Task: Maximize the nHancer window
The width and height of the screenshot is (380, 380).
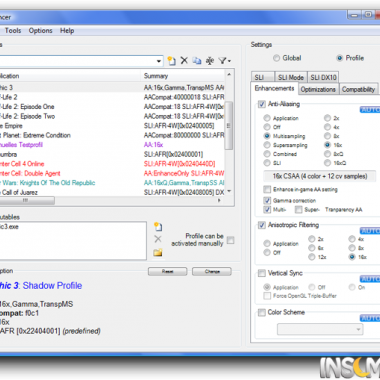Action: (368, 15)
